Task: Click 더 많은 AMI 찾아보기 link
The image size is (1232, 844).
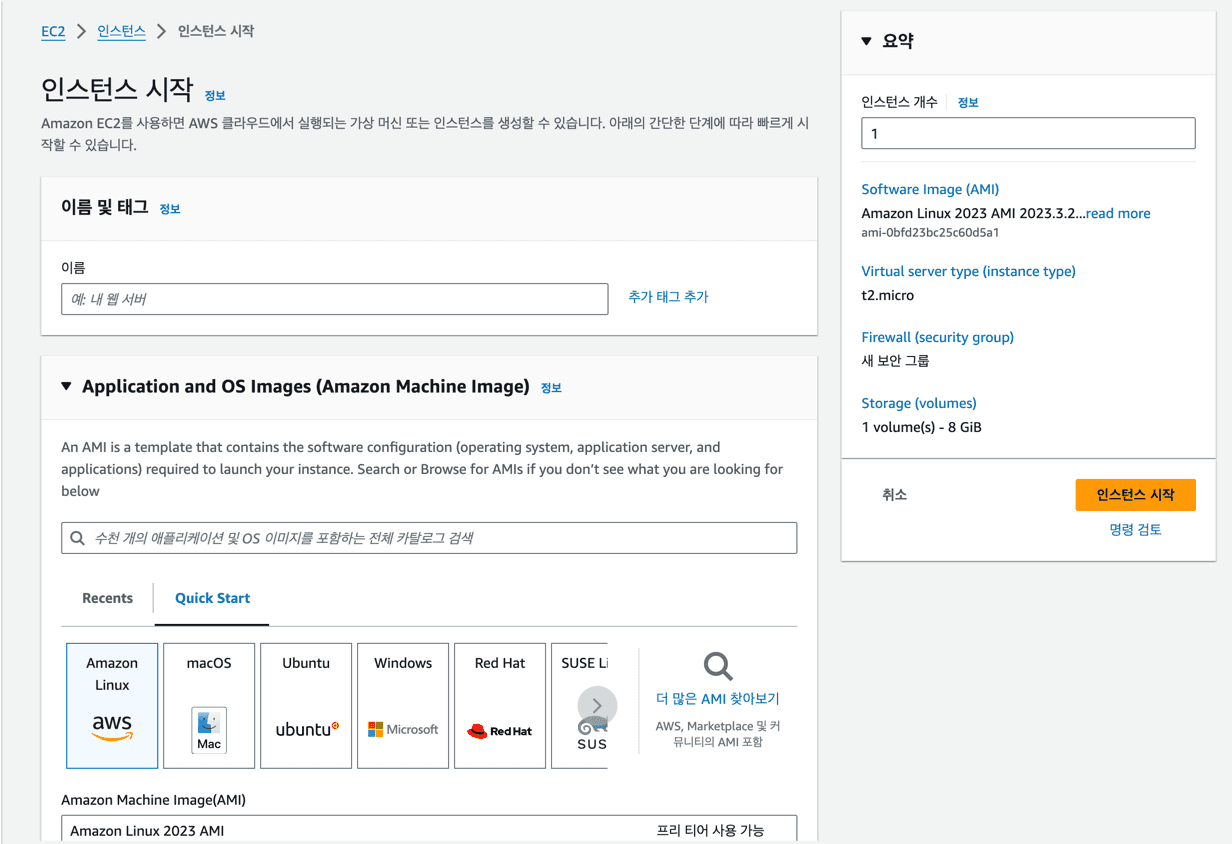Action: pyautogui.click(x=718, y=699)
